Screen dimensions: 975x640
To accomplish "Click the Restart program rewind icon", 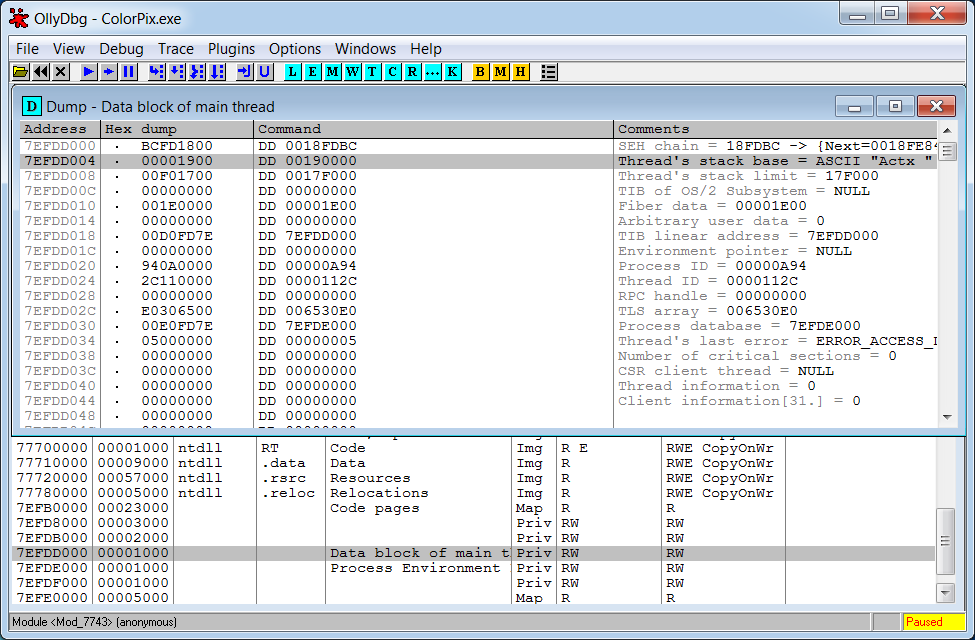I will pyautogui.click(x=41, y=72).
